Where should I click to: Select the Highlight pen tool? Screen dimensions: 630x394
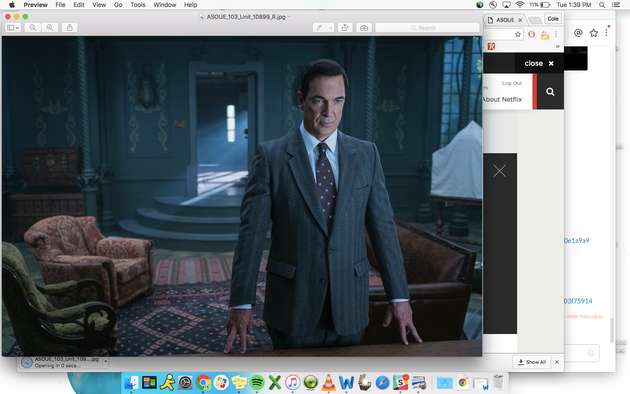point(320,28)
